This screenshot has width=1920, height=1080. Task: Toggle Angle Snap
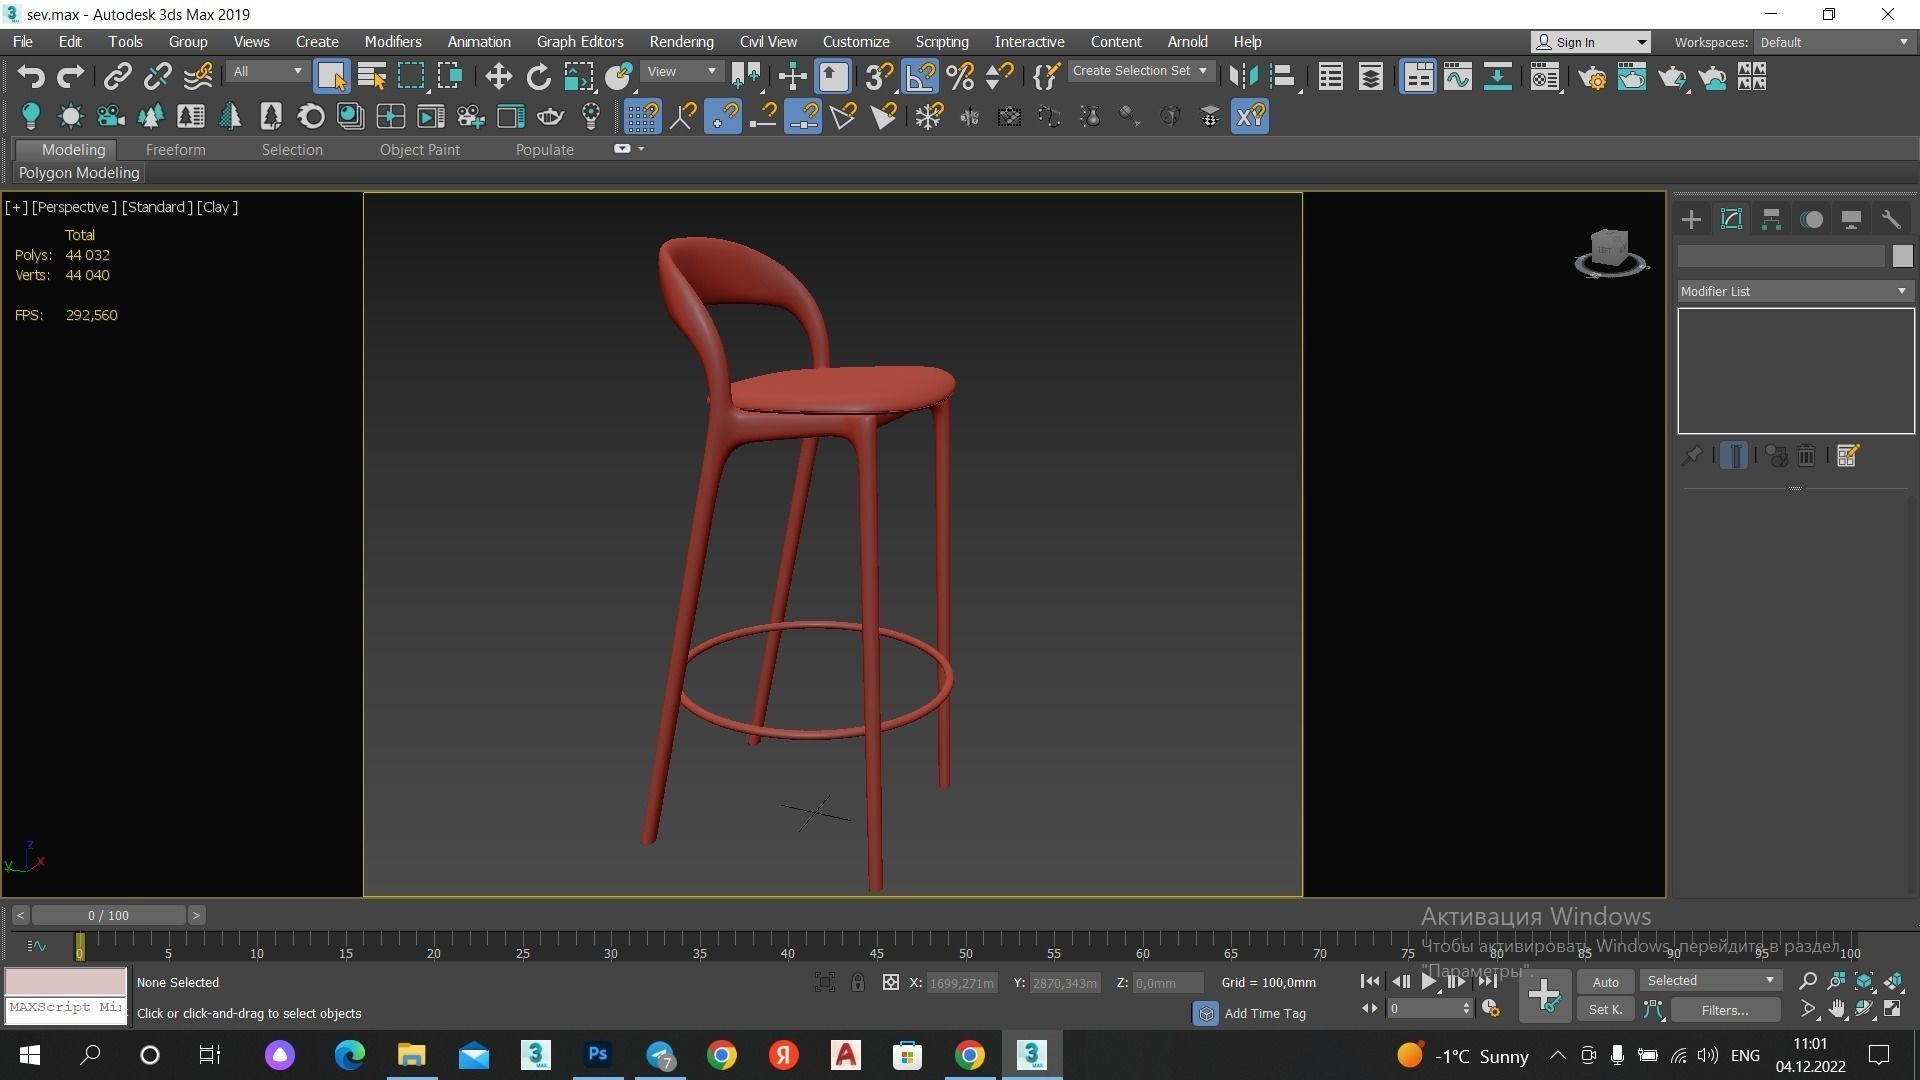point(920,77)
